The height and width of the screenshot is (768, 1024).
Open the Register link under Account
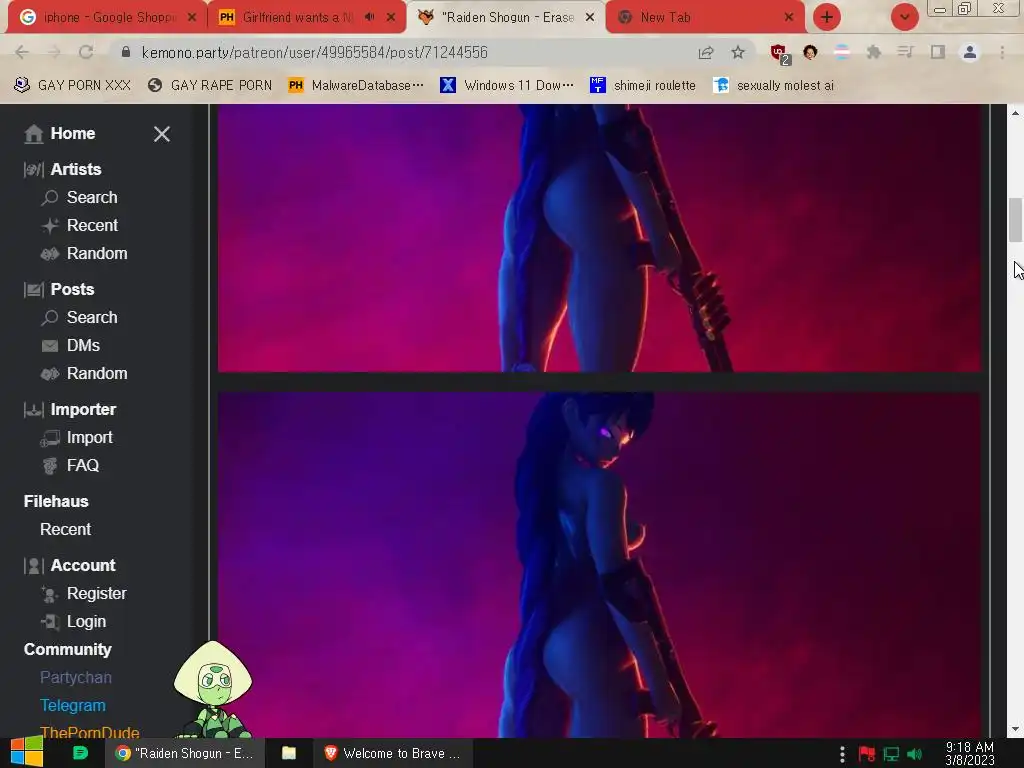97,594
